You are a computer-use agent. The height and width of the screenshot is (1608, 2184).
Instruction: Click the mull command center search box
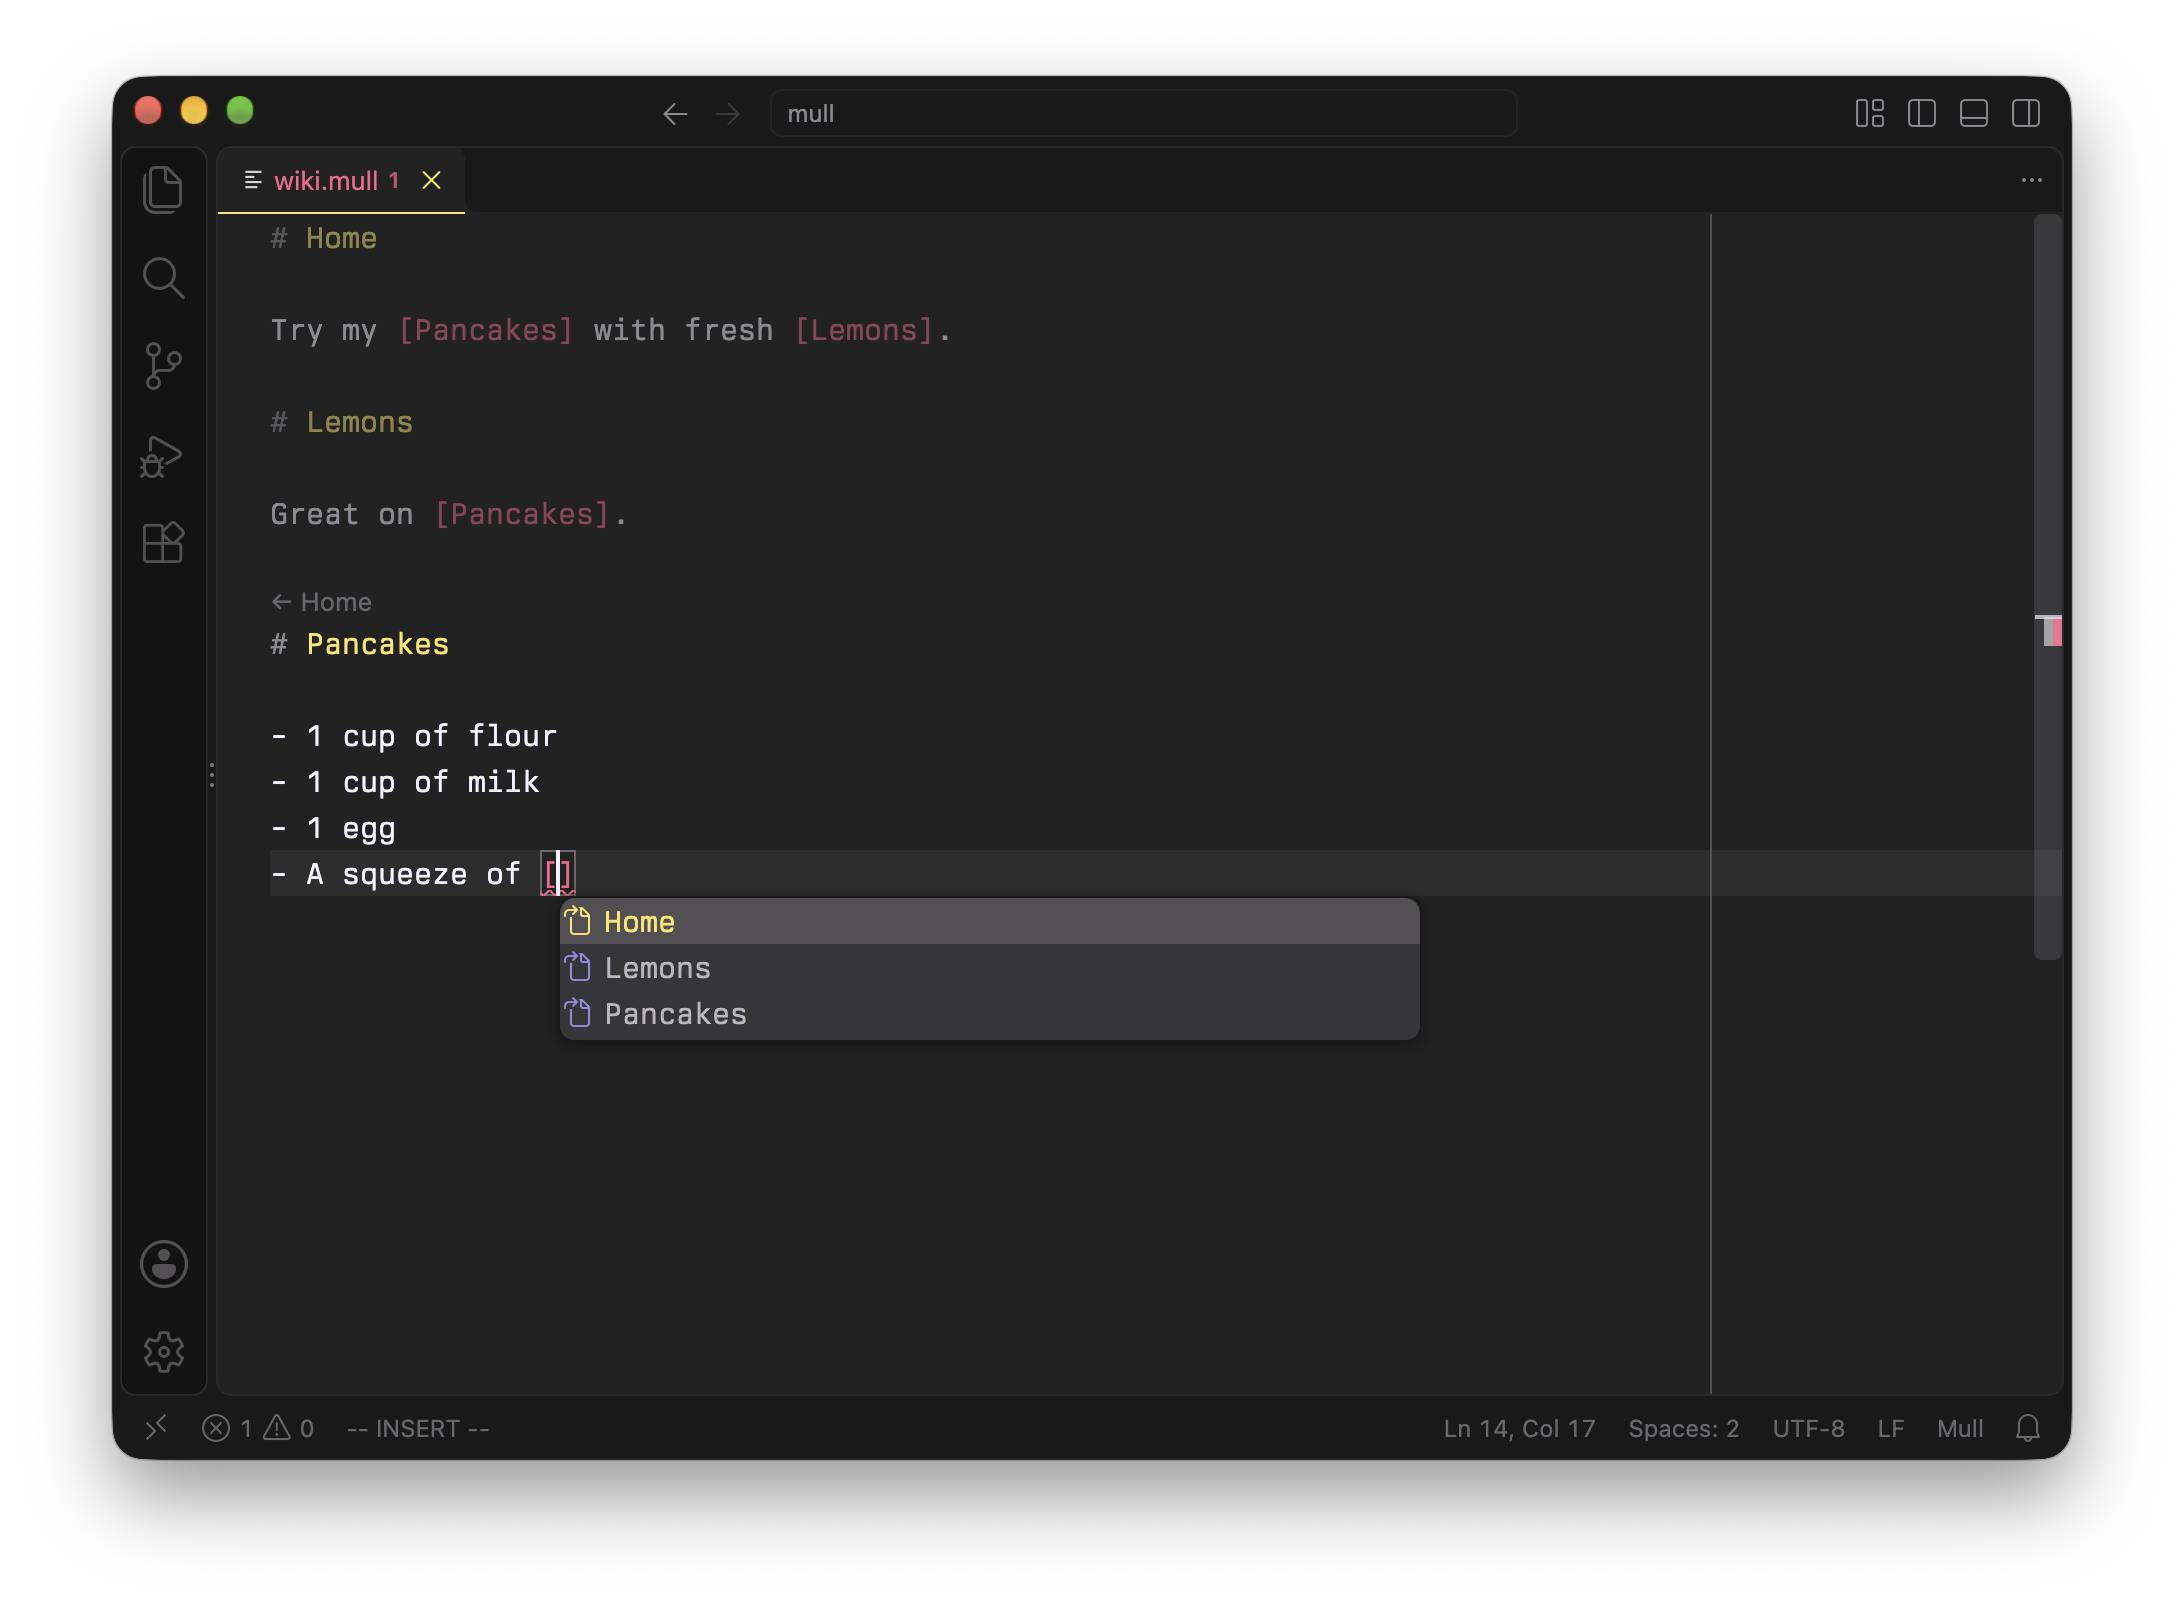(x=1143, y=114)
